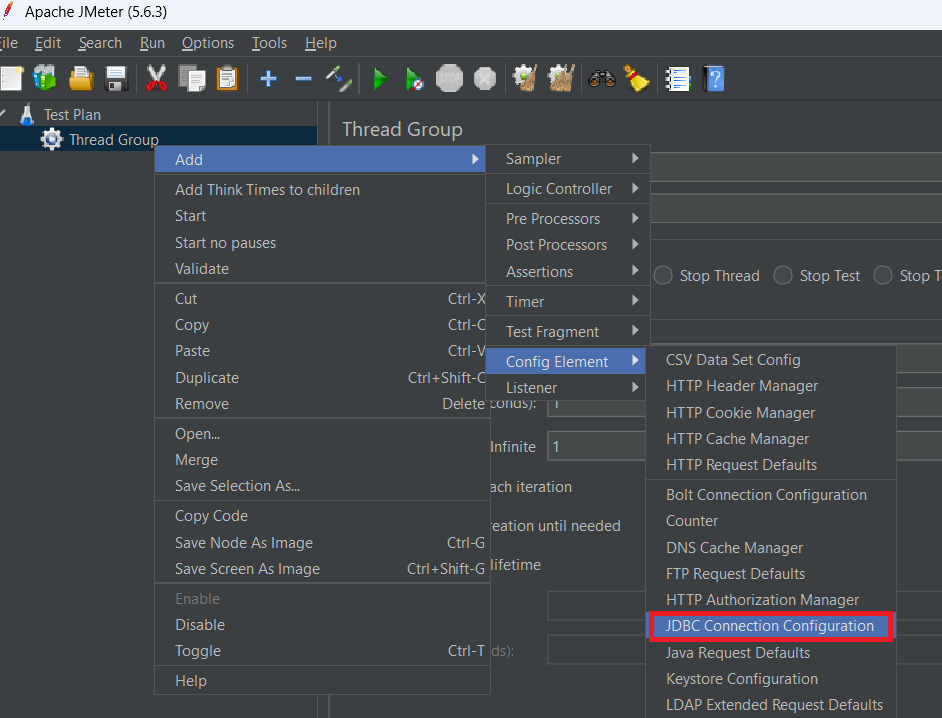The width and height of the screenshot is (942, 718).
Task: Expand the Test Fragment submenu
Action: click(x=568, y=332)
